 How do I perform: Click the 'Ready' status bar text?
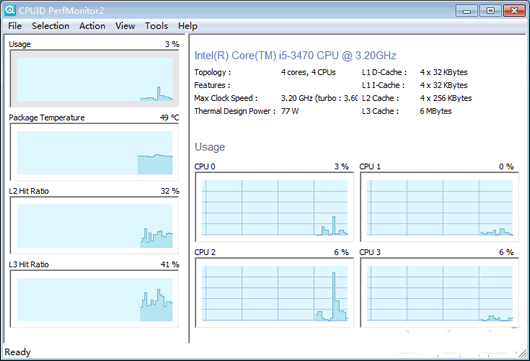tap(17, 352)
